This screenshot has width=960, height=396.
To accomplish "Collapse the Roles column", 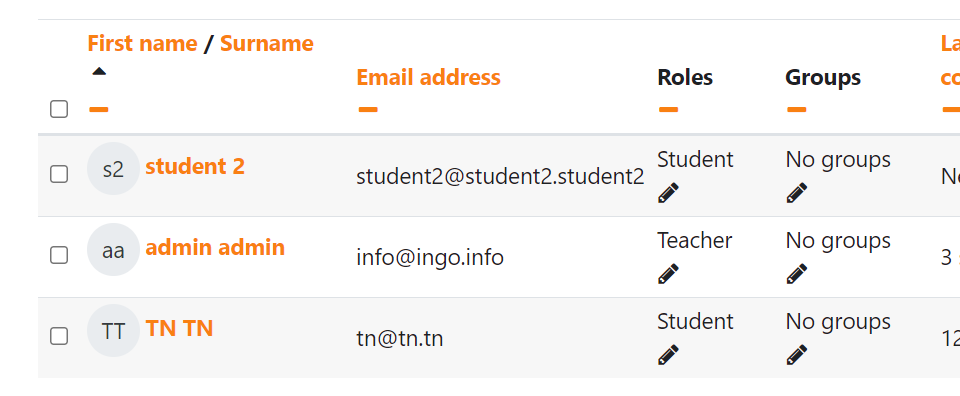I will click(x=669, y=110).
